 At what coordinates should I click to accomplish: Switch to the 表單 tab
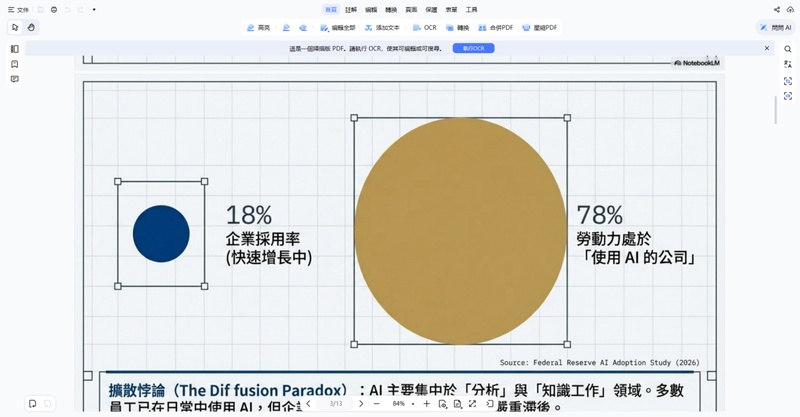(452, 10)
